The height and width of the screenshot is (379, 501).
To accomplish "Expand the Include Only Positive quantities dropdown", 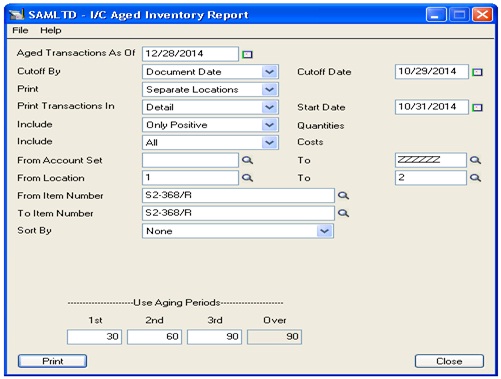I will [x=270, y=125].
